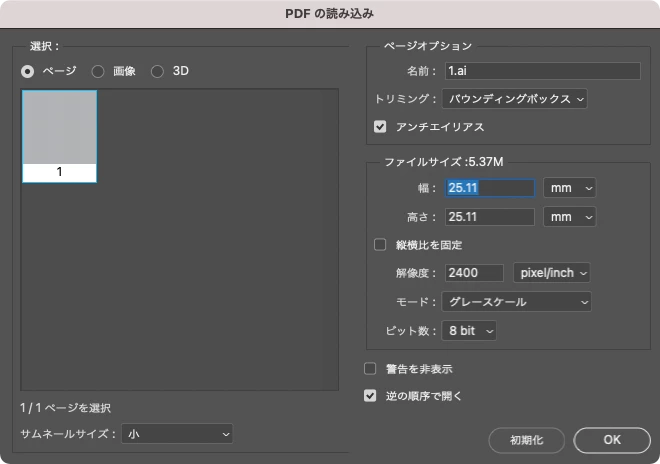Click the OK button
The width and height of the screenshot is (660, 464).
point(612,440)
